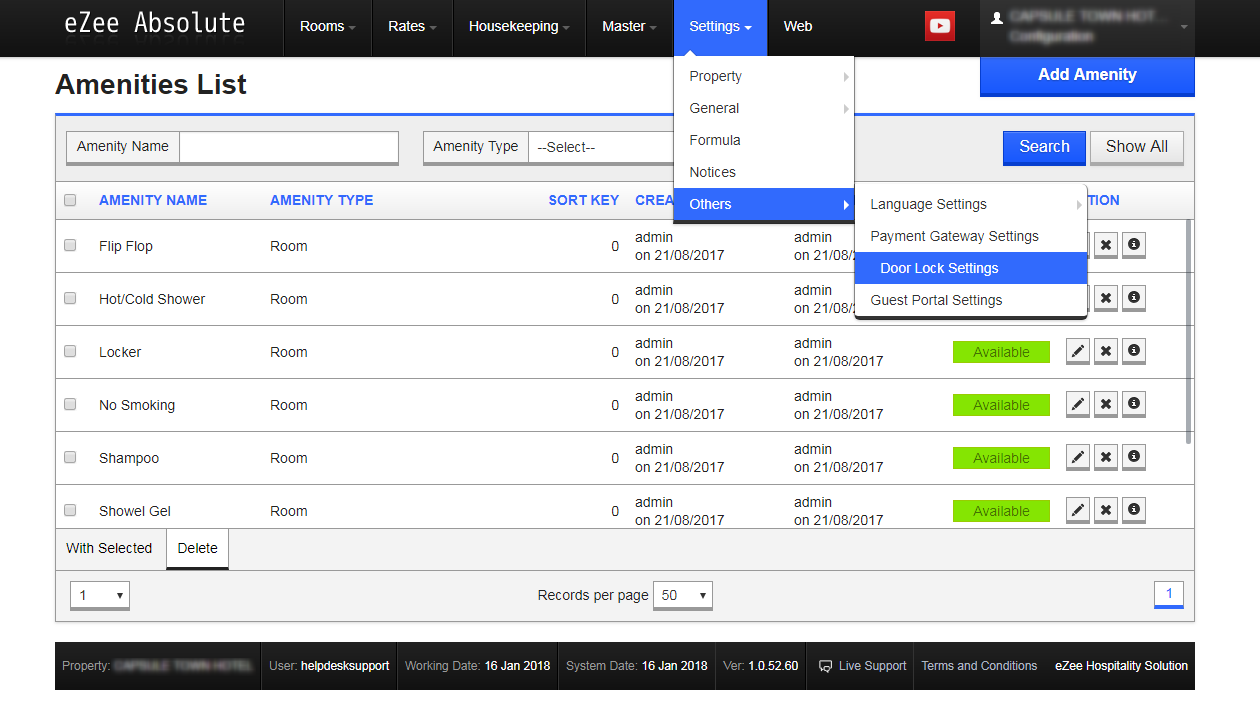
Task: Open the General submenu
Action: pos(764,108)
